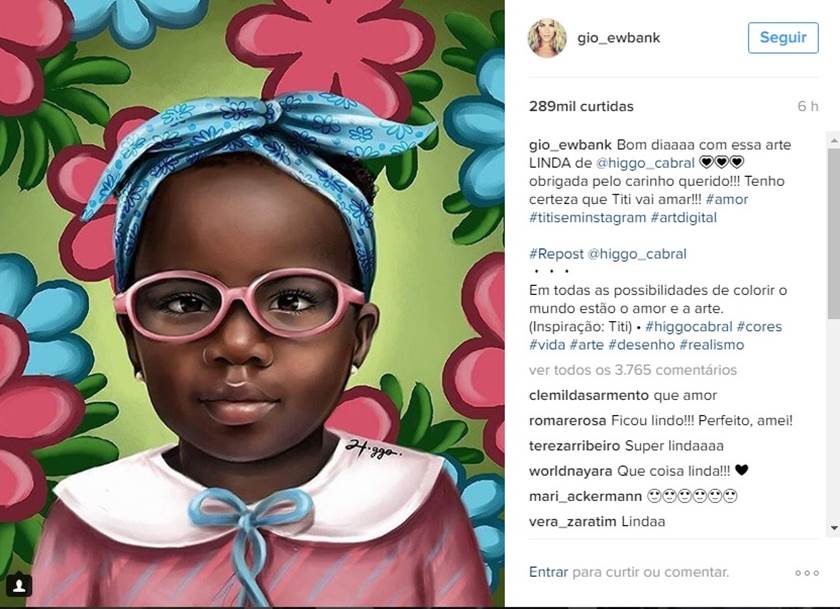Open the three dots more options menu
The image size is (840, 609).
[x=807, y=573]
